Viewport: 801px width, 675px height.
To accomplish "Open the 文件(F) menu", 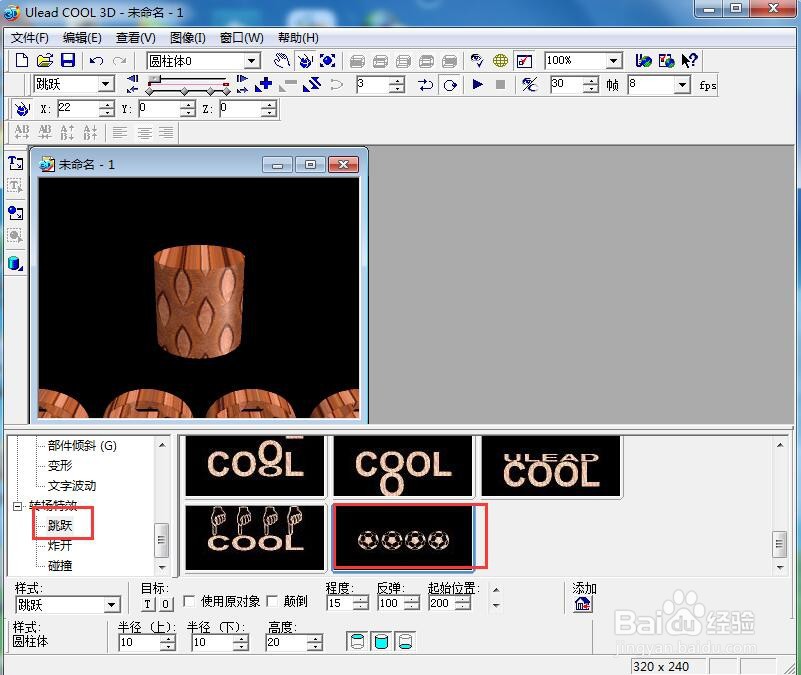I will [30, 38].
